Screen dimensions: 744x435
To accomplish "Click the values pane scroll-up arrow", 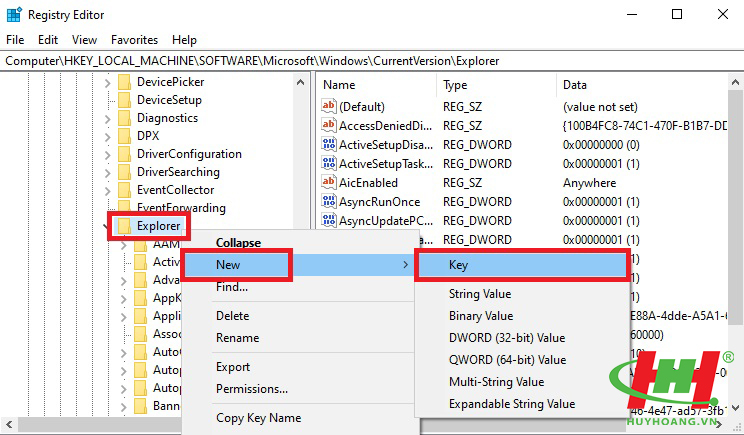I will (x=735, y=83).
